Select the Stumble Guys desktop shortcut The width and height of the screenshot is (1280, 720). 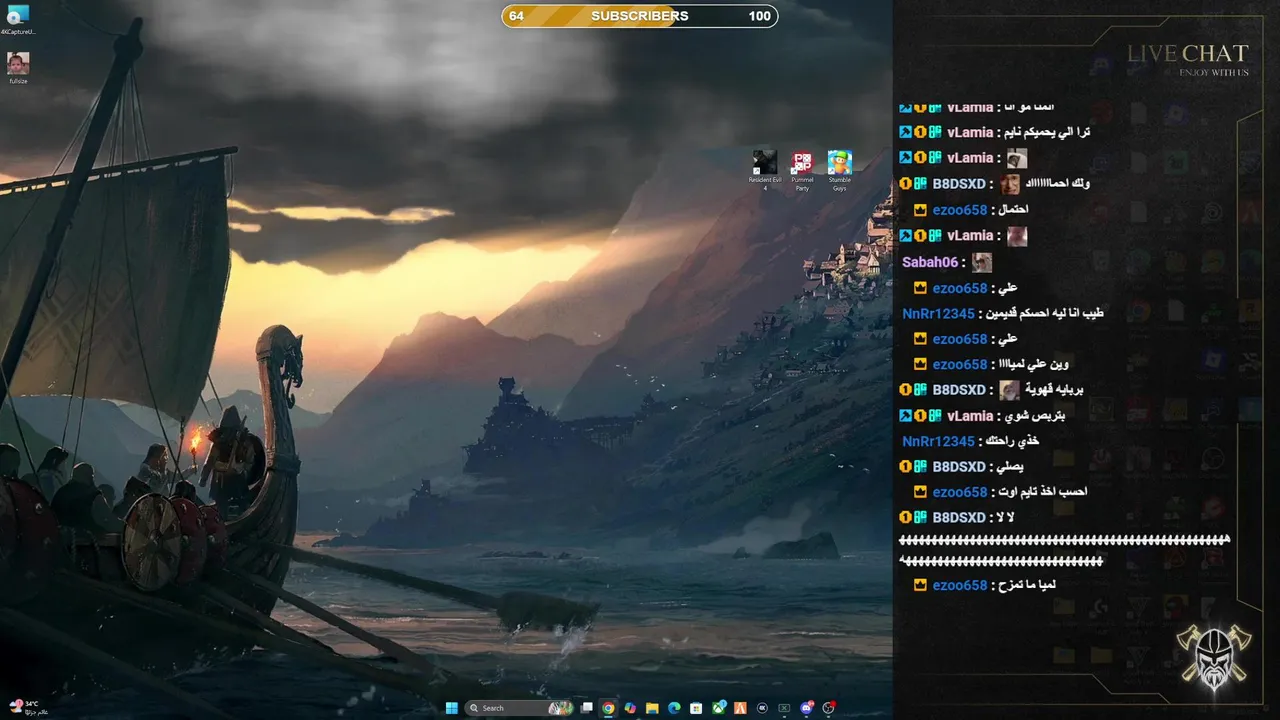click(x=839, y=170)
